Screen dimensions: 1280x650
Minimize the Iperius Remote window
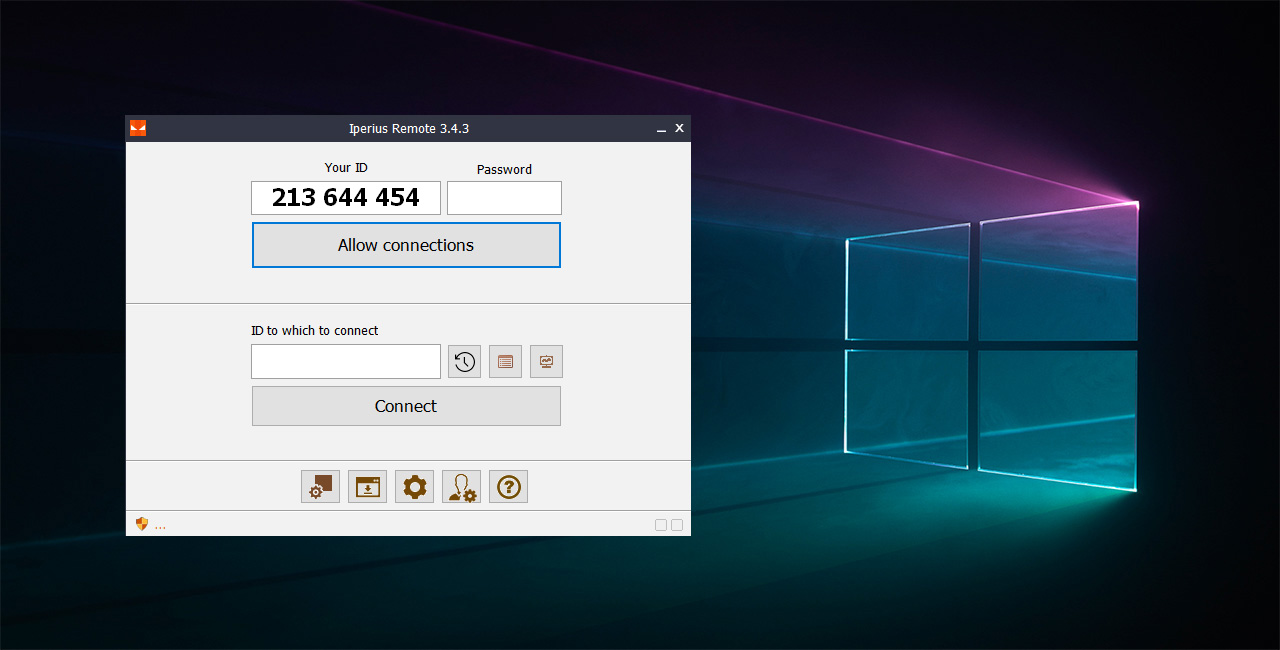click(x=661, y=129)
